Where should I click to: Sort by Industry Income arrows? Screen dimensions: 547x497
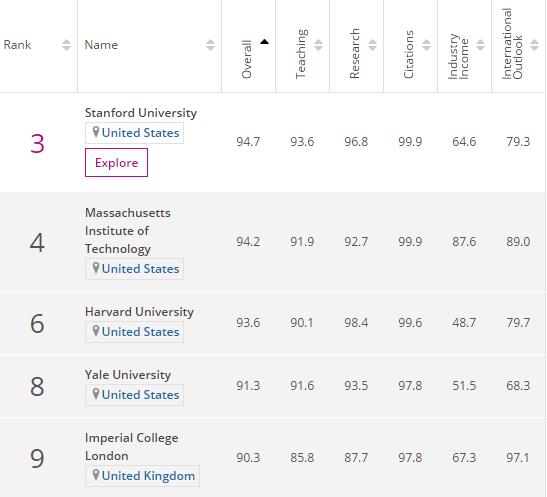(x=481, y=45)
